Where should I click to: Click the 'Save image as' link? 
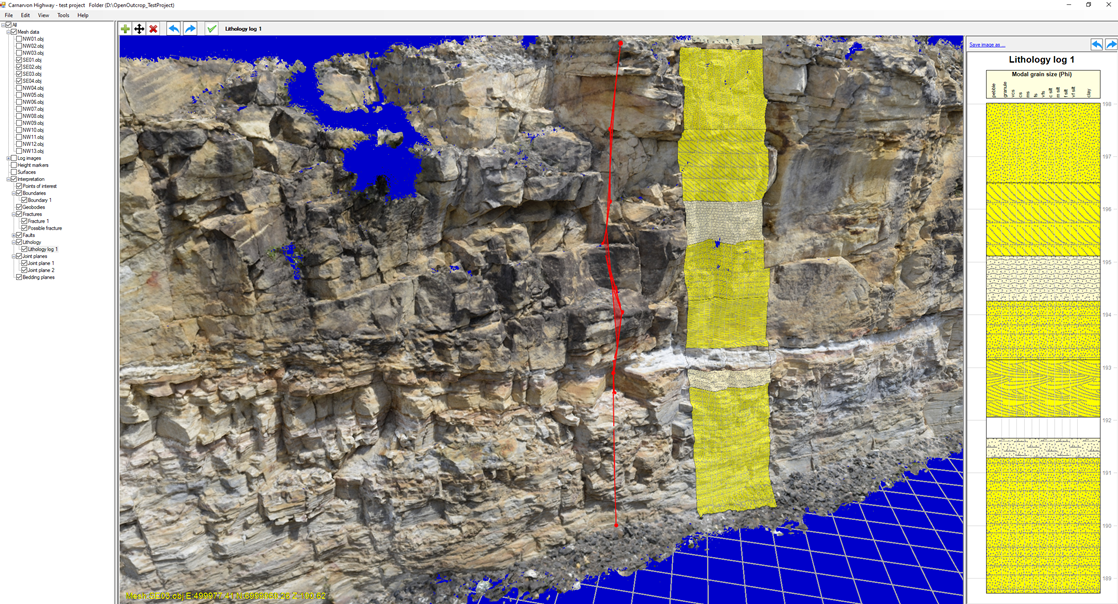pyautogui.click(x=986, y=45)
